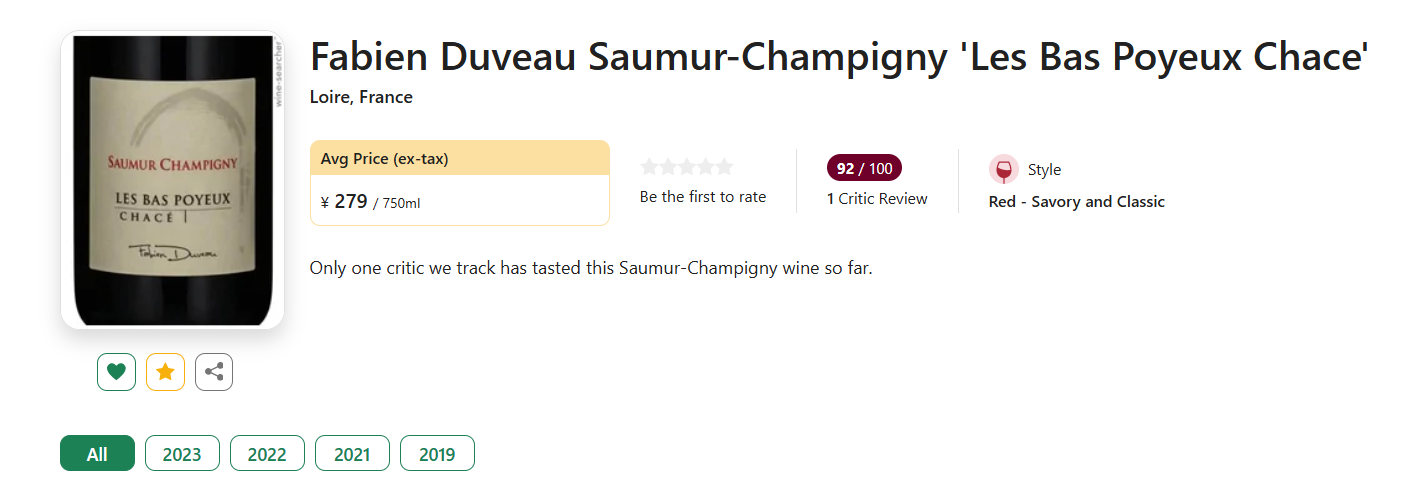Open the 1 Critic Review link
The width and height of the screenshot is (1406, 504).
(x=877, y=198)
